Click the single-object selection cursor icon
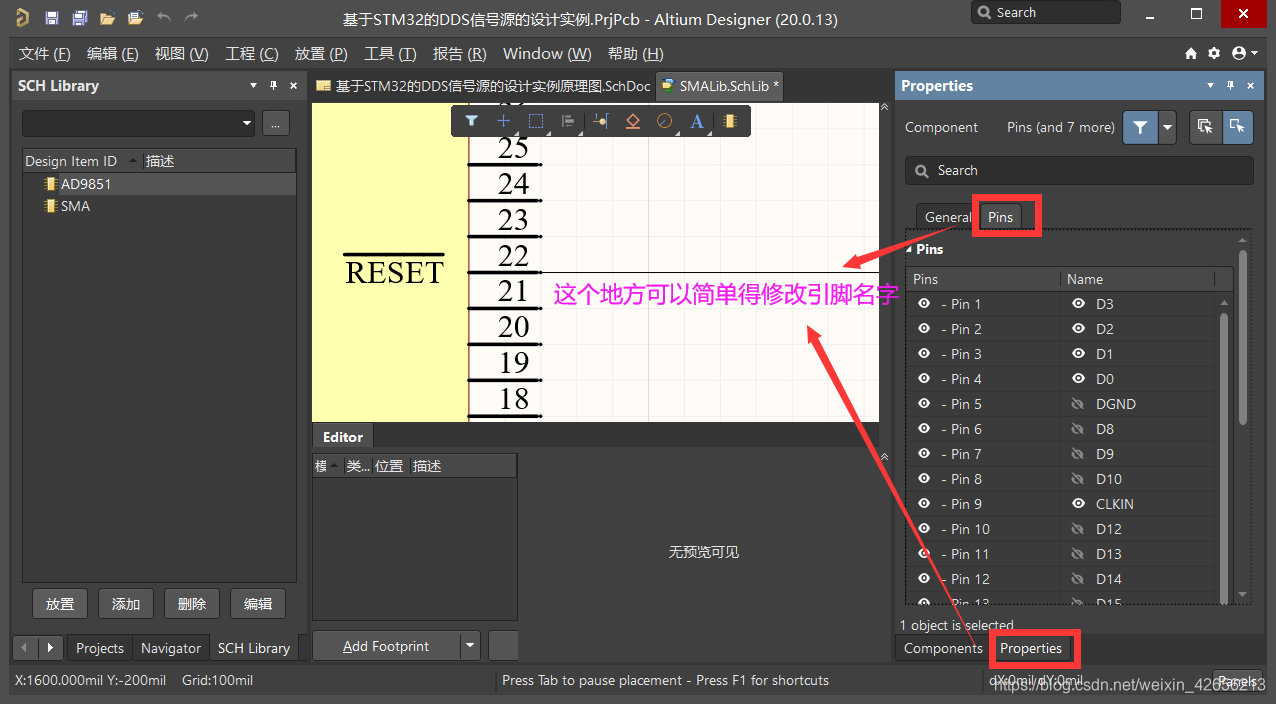The height and width of the screenshot is (704, 1276). [x=1237, y=127]
